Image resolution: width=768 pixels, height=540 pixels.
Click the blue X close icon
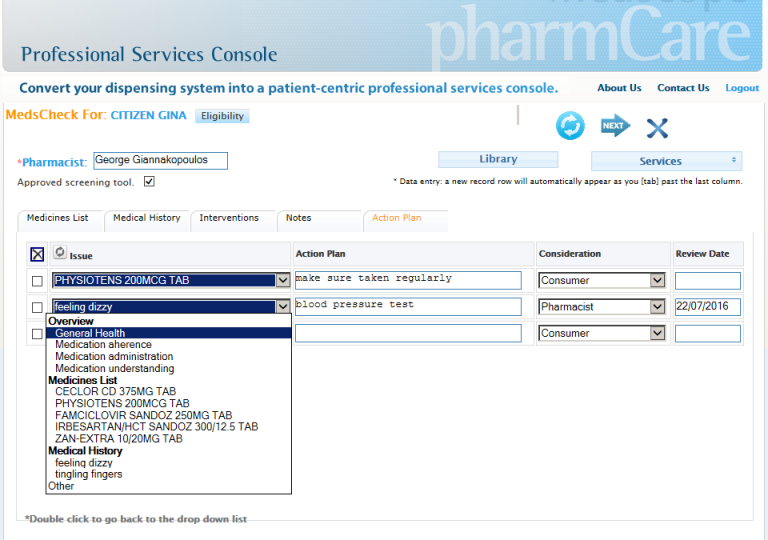(657, 128)
